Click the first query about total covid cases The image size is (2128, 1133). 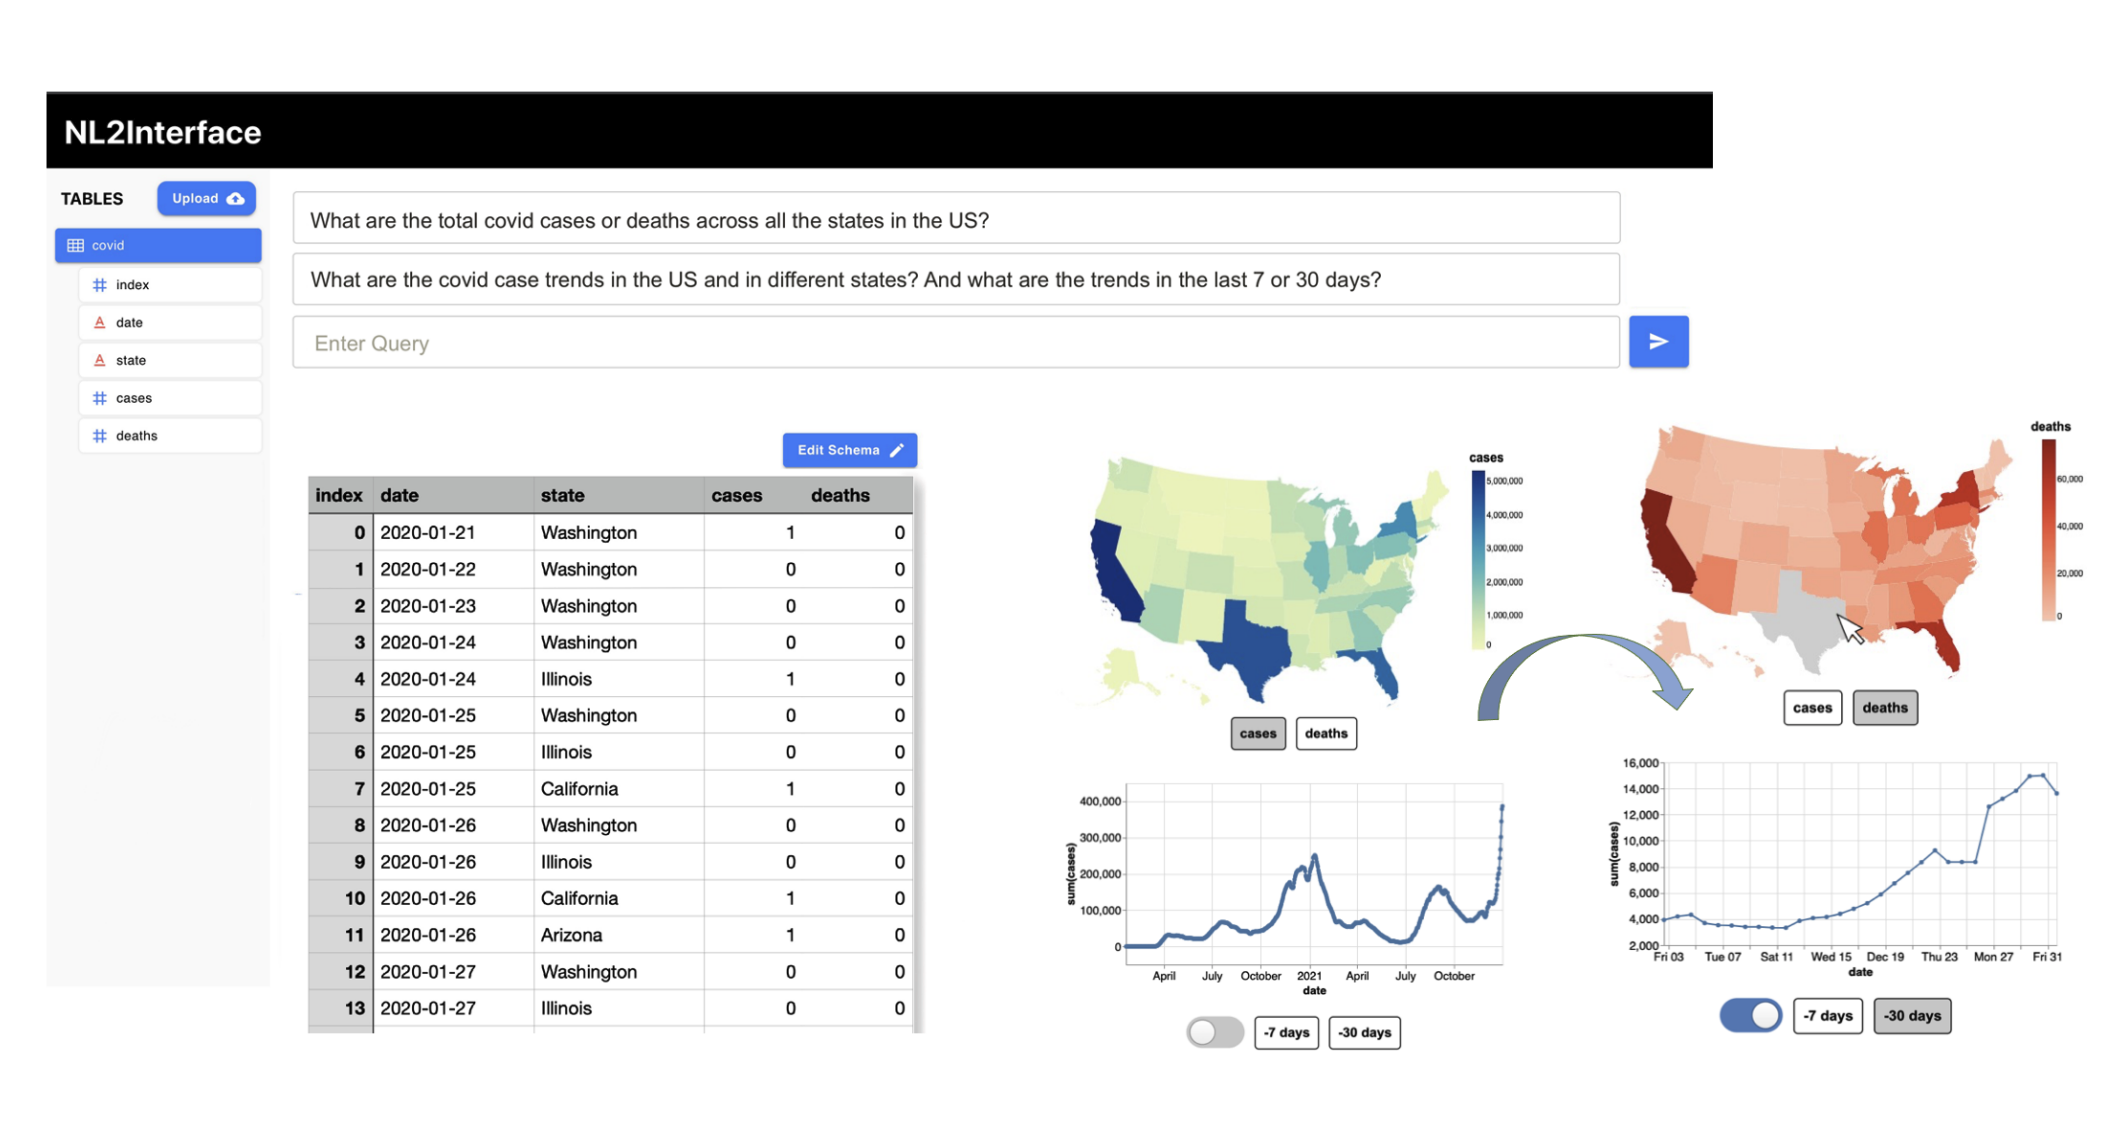tap(956, 219)
